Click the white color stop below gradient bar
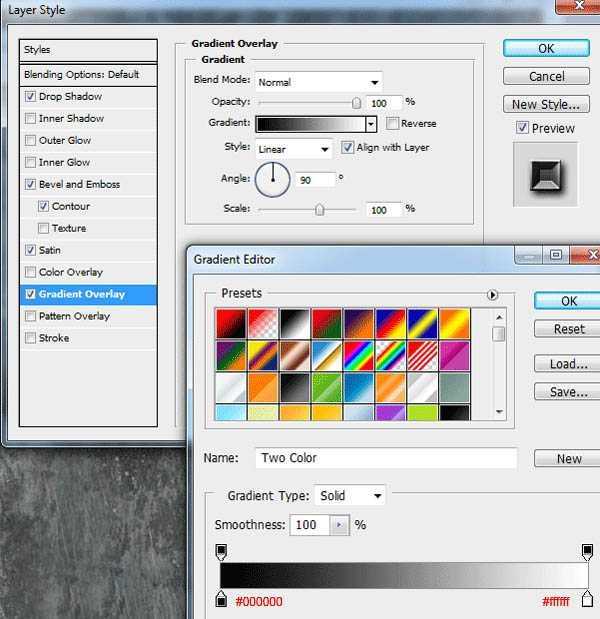Image resolution: width=600 pixels, height=619 pixels. click(588, 599)
